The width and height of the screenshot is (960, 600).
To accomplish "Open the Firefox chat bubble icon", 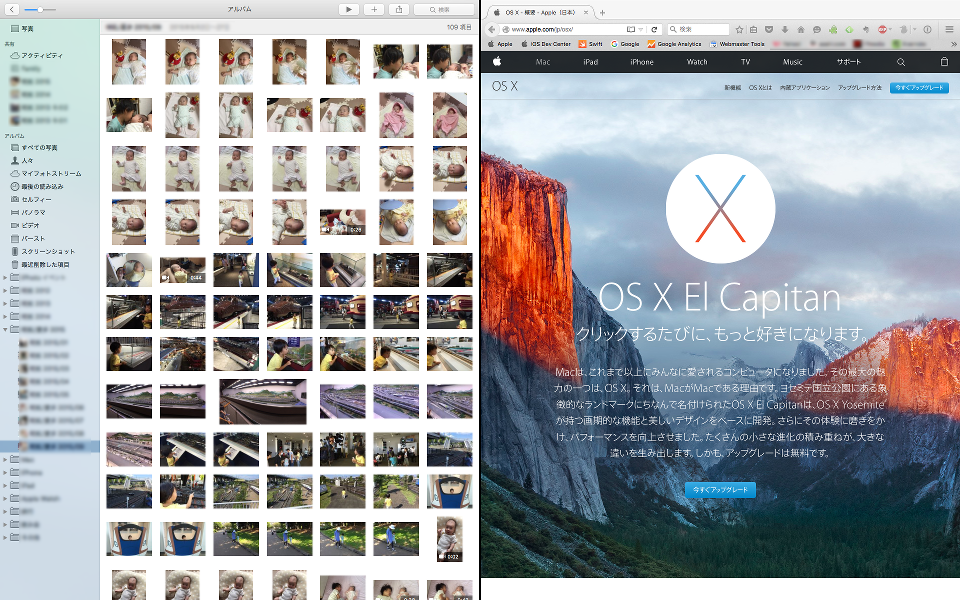I will tap(817, 29).
